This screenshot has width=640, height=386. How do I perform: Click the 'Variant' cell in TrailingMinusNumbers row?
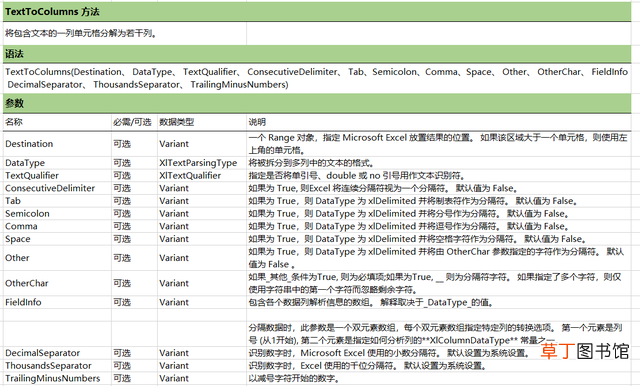pyautogui.click(x=202, y=378)
